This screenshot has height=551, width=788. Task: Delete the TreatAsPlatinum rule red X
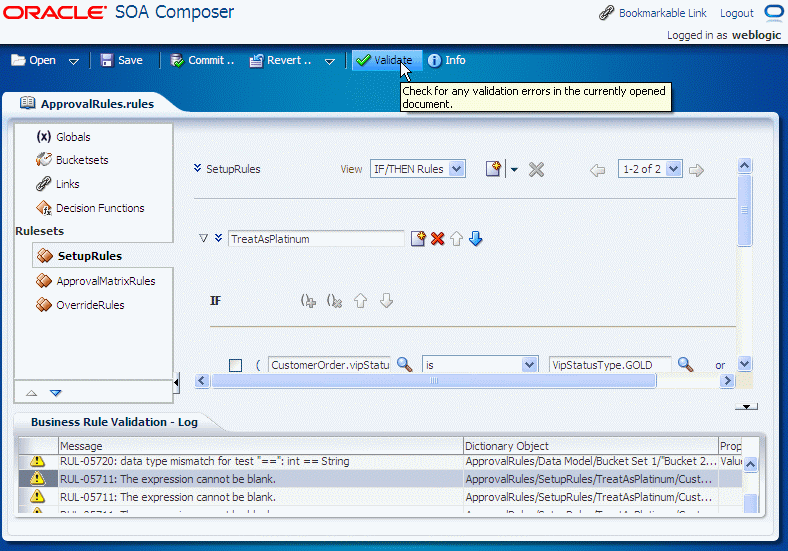click(437, 238)
